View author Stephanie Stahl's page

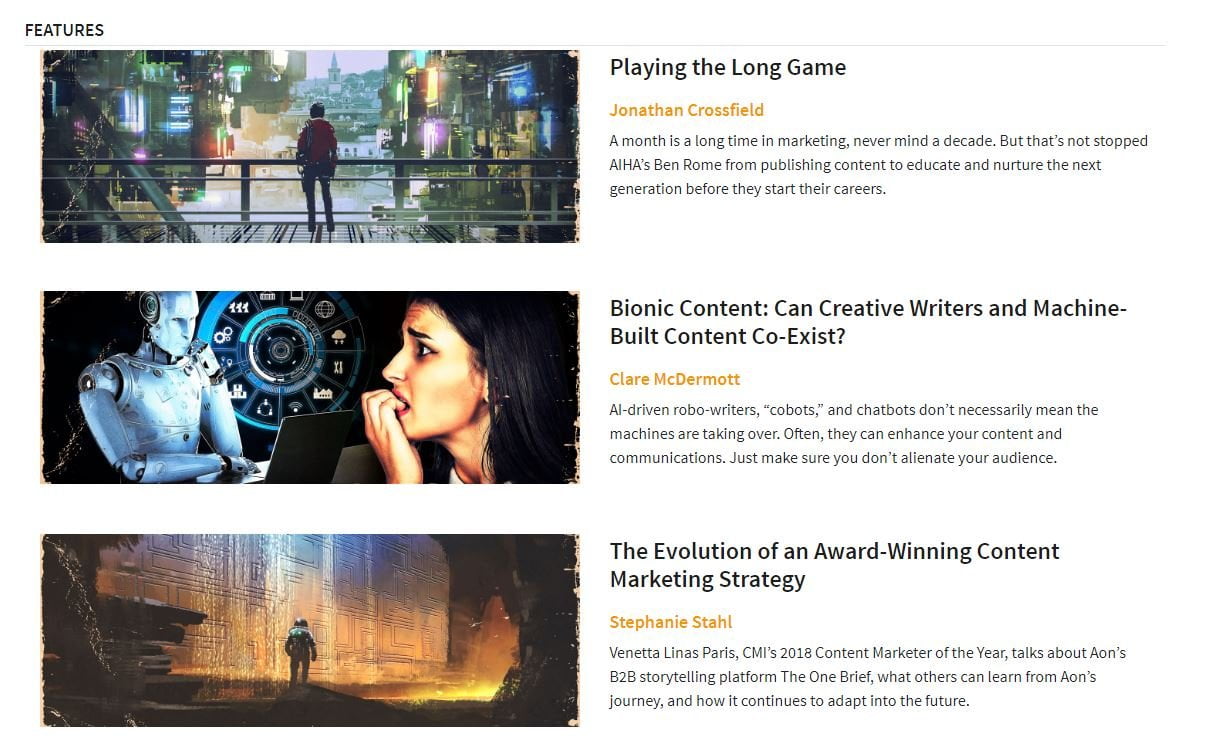pos(671,622)
